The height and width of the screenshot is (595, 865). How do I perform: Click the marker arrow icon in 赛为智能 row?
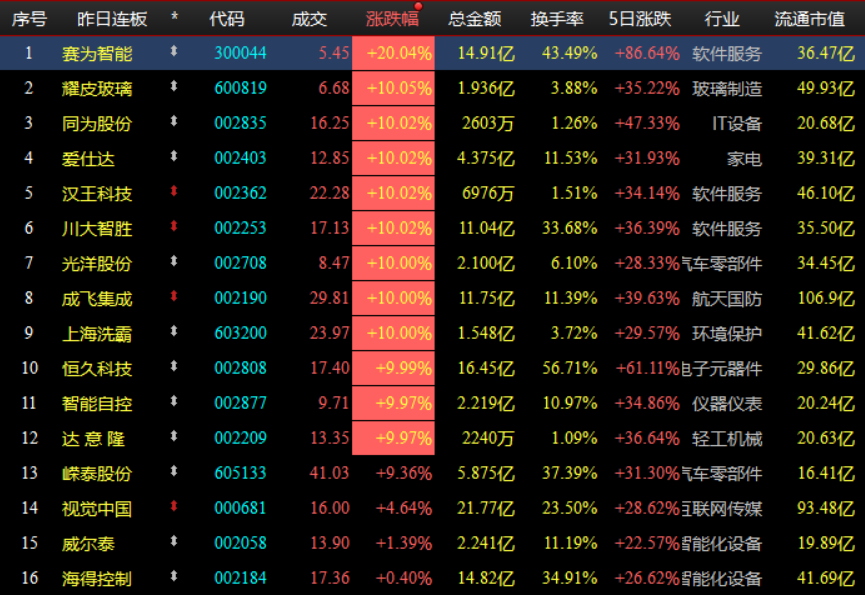click(174, 51)
